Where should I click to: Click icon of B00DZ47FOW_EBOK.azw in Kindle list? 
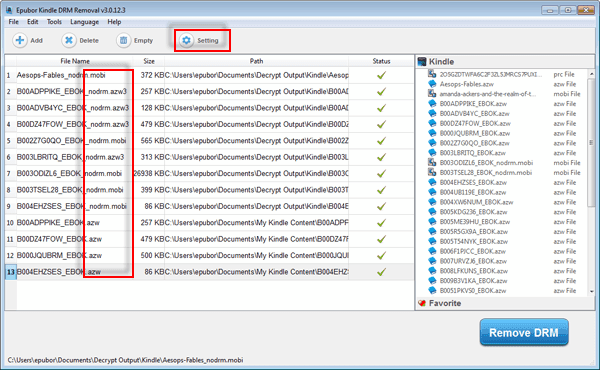point(432,123)
